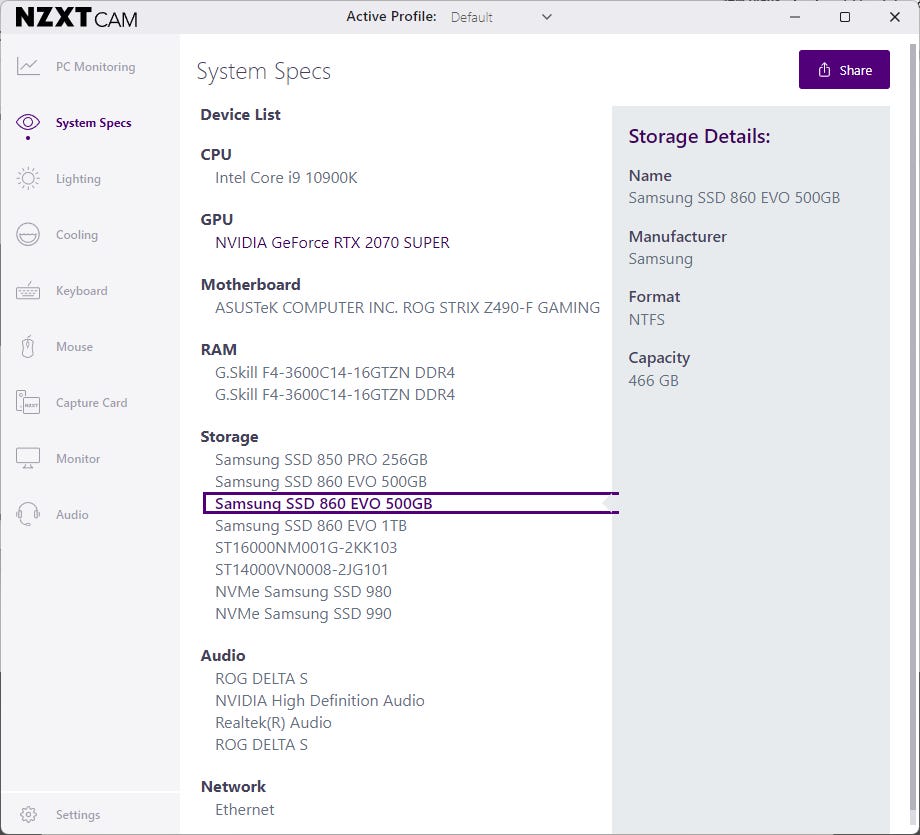Select Intel Core i9 10900K entry

(286, 178)
